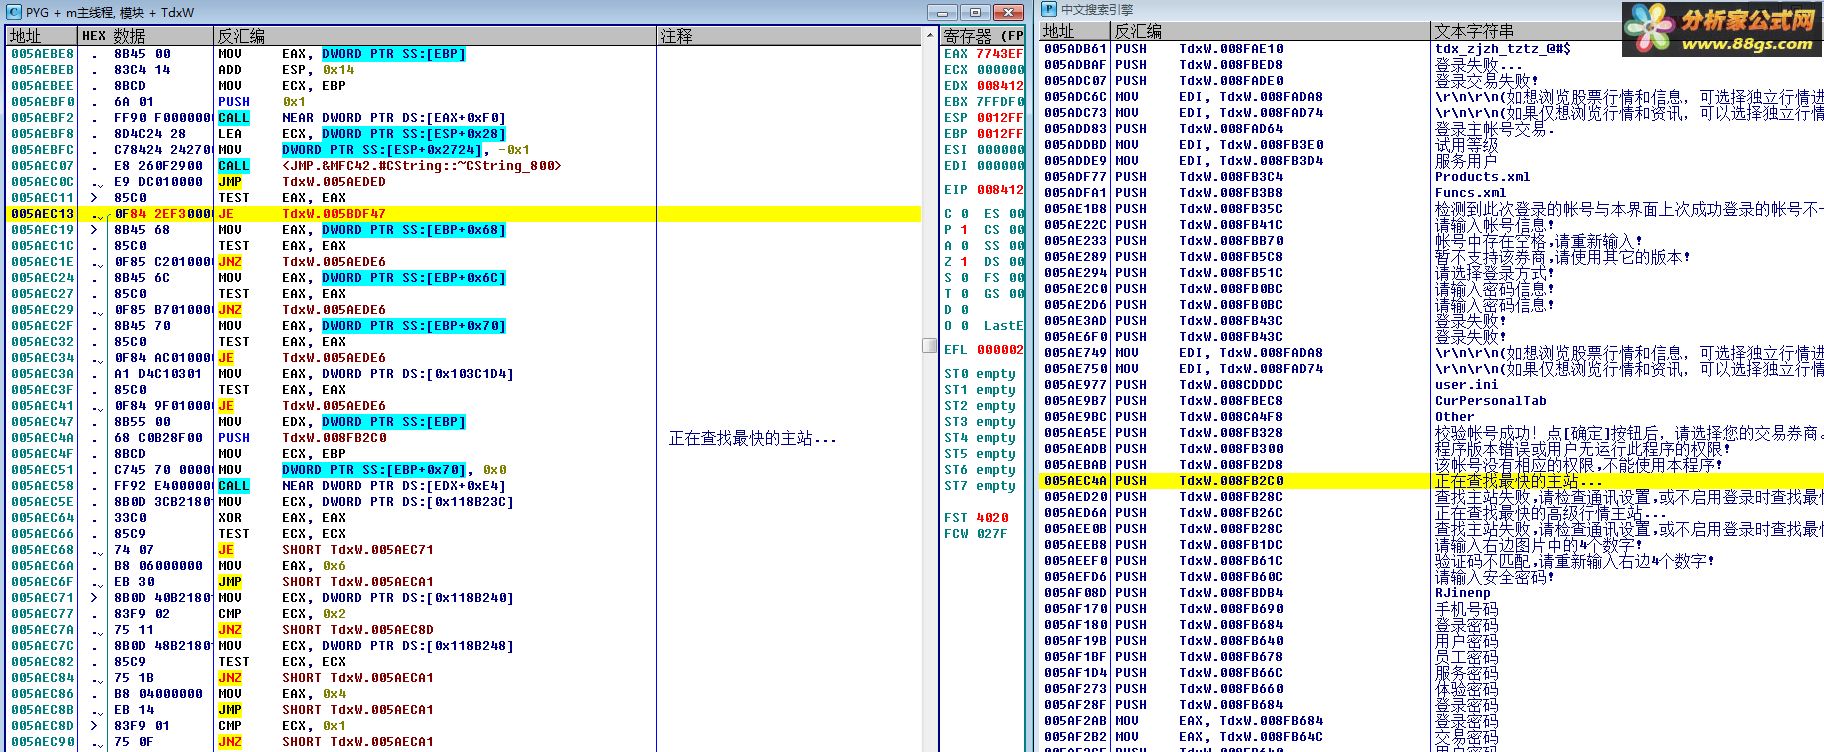
Task: Click the 寄存器 (FP header of registers pane
Action: (982, 36)
